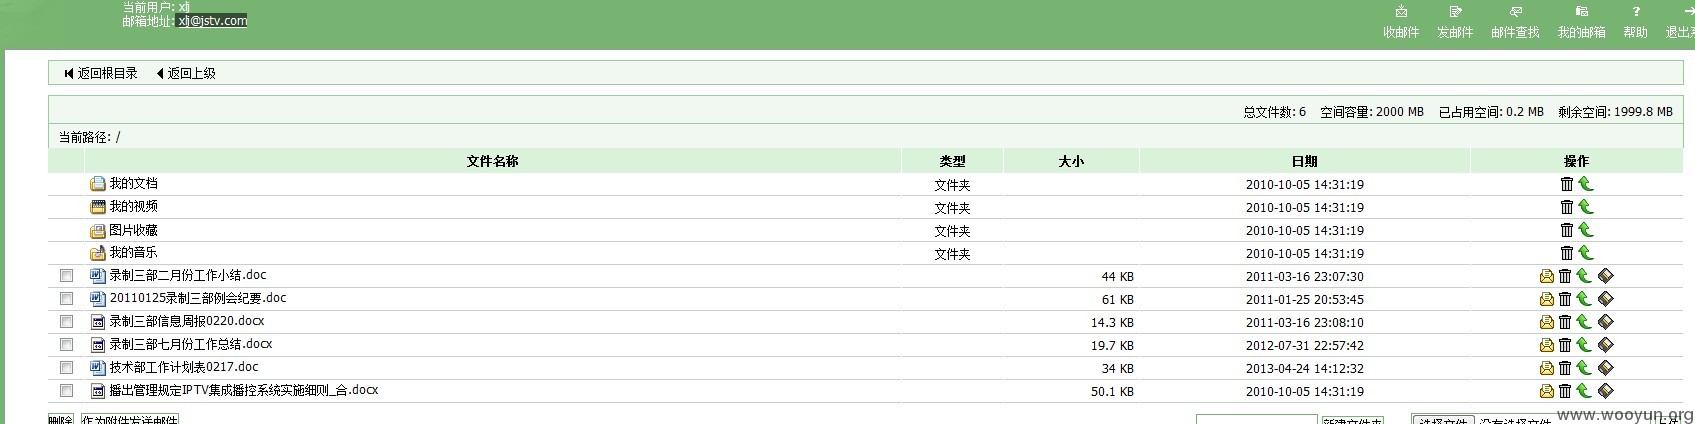Click 返回上级 to go up a level
The width and height of the screenshot is (1695, 424).
(186, 73)
